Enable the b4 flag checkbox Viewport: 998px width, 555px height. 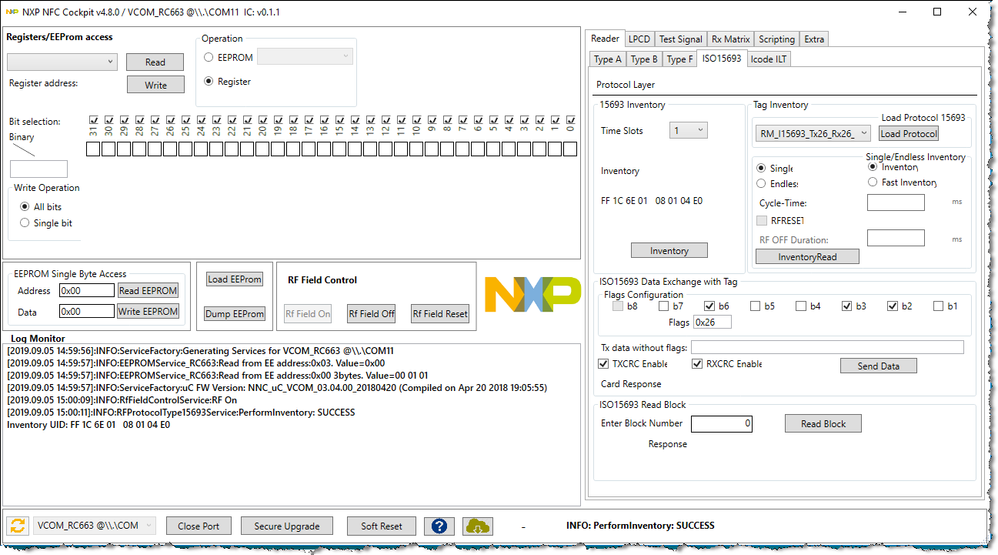[x=801, y=306]
